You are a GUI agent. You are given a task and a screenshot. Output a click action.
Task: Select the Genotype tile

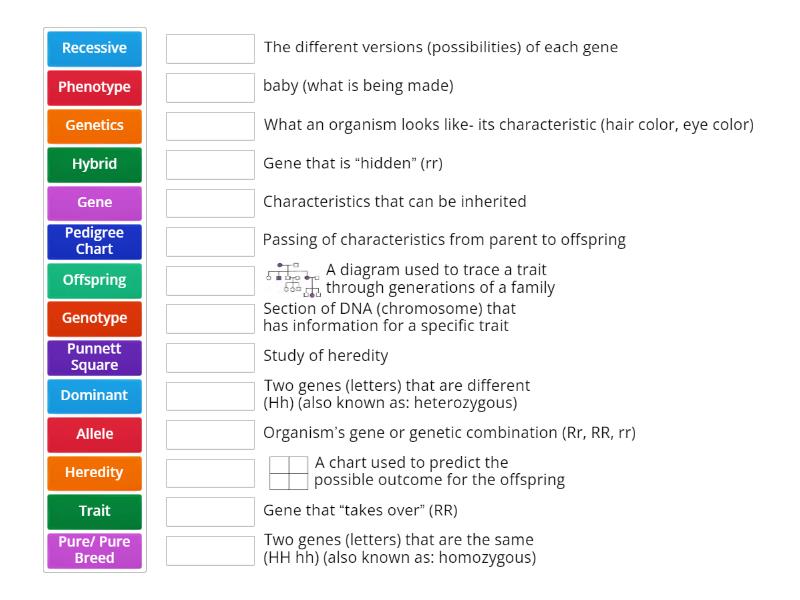(94, 319)
